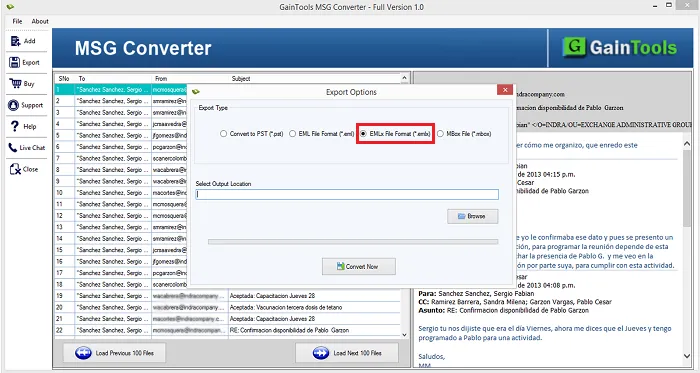Click the preview pane scroll down arrow

687,356
